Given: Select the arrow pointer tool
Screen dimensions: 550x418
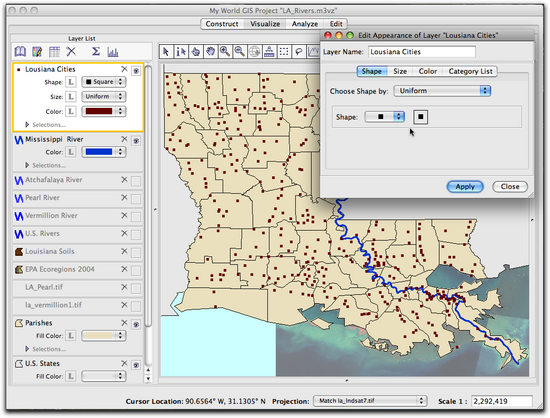Looking at the screenshot, I should (x=166, y=52).
